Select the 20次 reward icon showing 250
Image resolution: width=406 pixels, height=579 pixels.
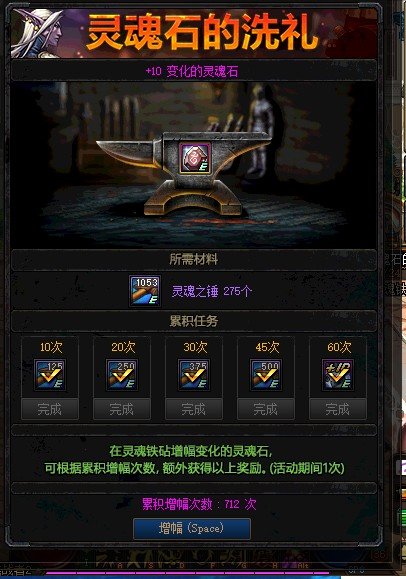tap(122, 374)
